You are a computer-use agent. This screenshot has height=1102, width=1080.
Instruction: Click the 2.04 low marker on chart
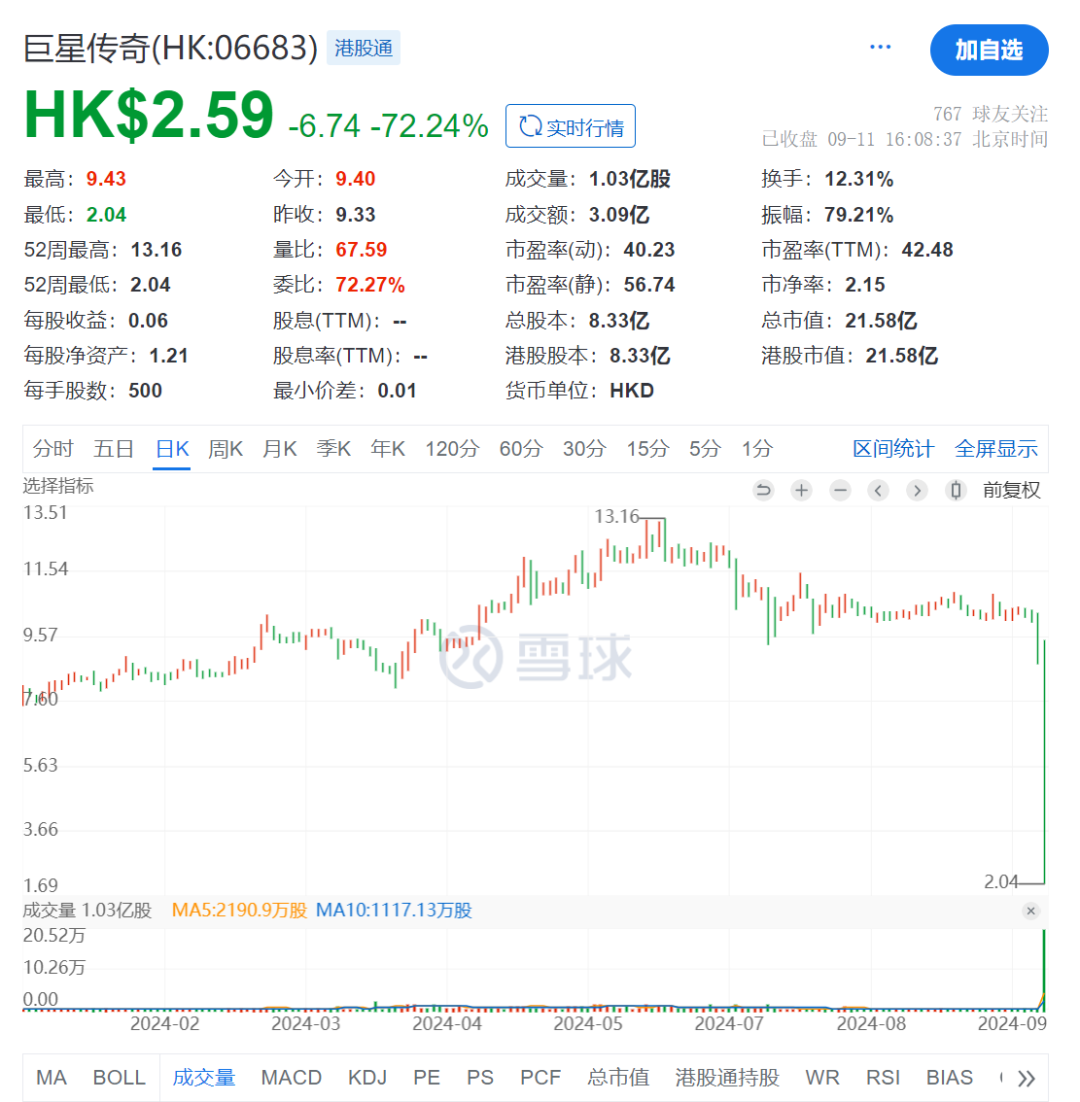tap(1001, 881)
